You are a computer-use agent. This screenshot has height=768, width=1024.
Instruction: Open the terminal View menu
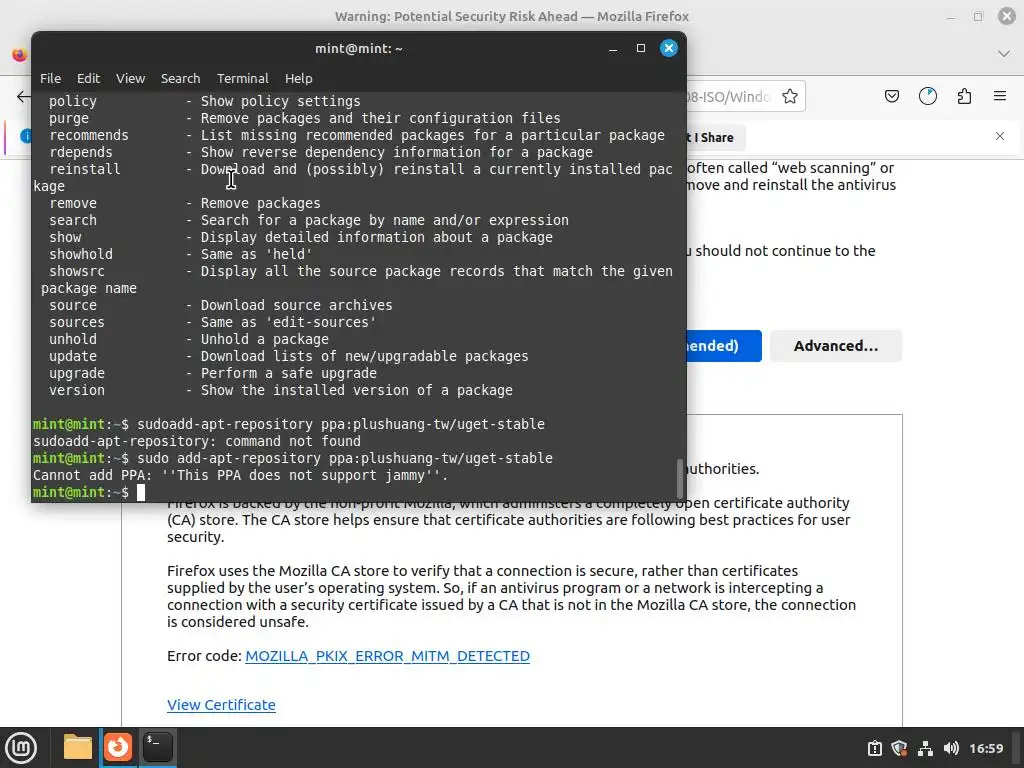pyautogui.click(x=131, y=78)
